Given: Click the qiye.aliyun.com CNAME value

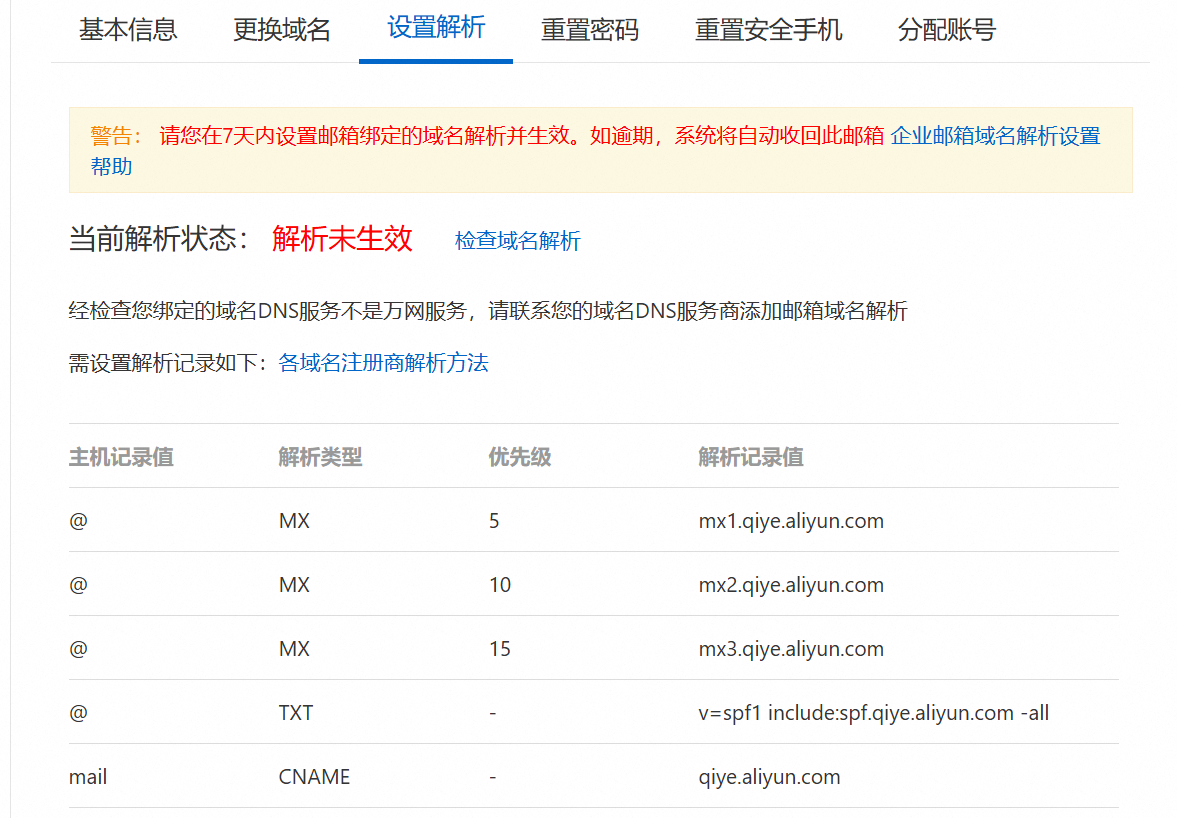Looking at the screenshot, I should point(769,777).
